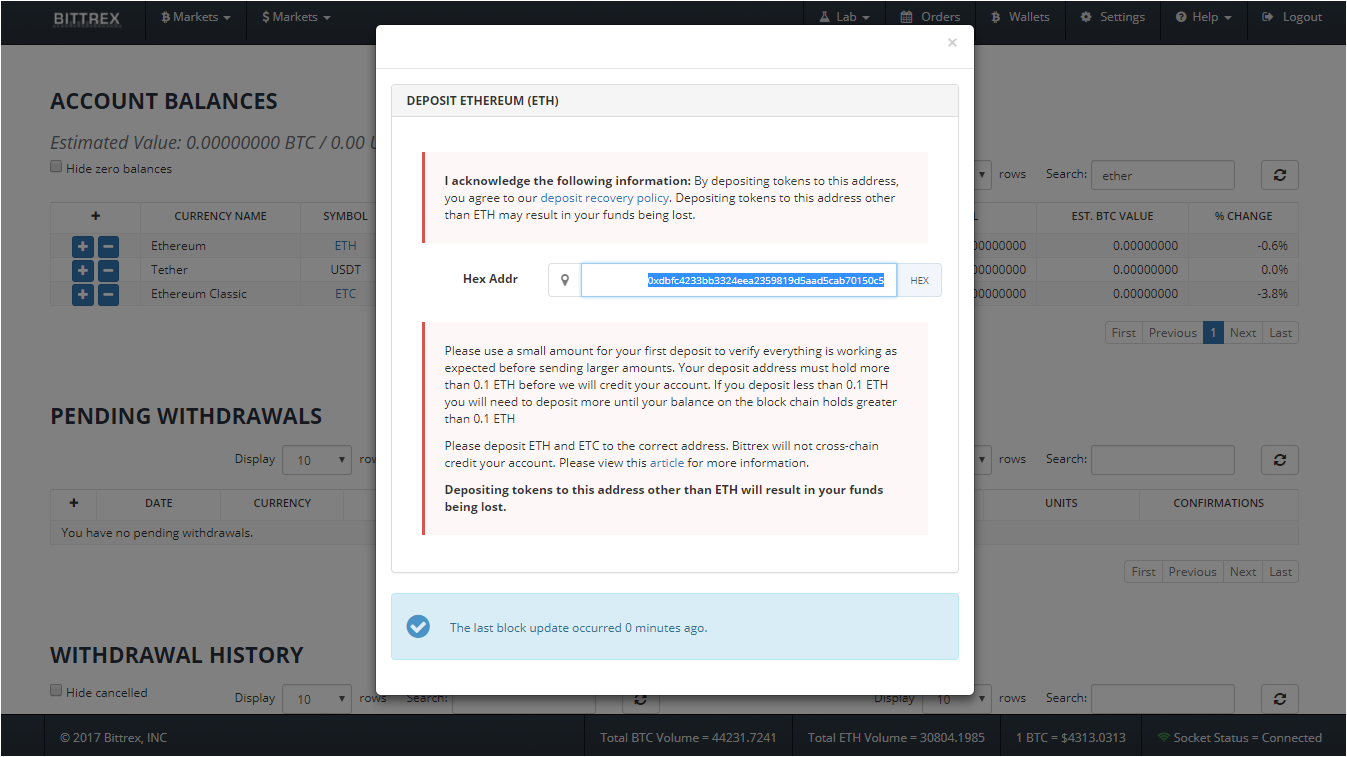The image size is (1347, 757).
Task: Click Next in balances pagination
Action: coord(1243,333)
